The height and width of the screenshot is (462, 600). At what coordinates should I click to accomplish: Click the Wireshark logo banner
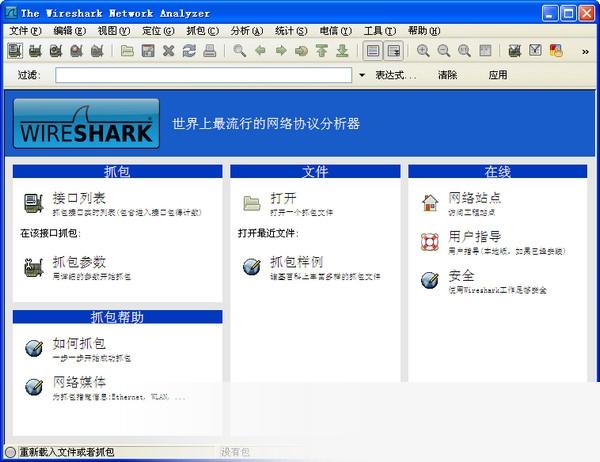coord(86,123)
